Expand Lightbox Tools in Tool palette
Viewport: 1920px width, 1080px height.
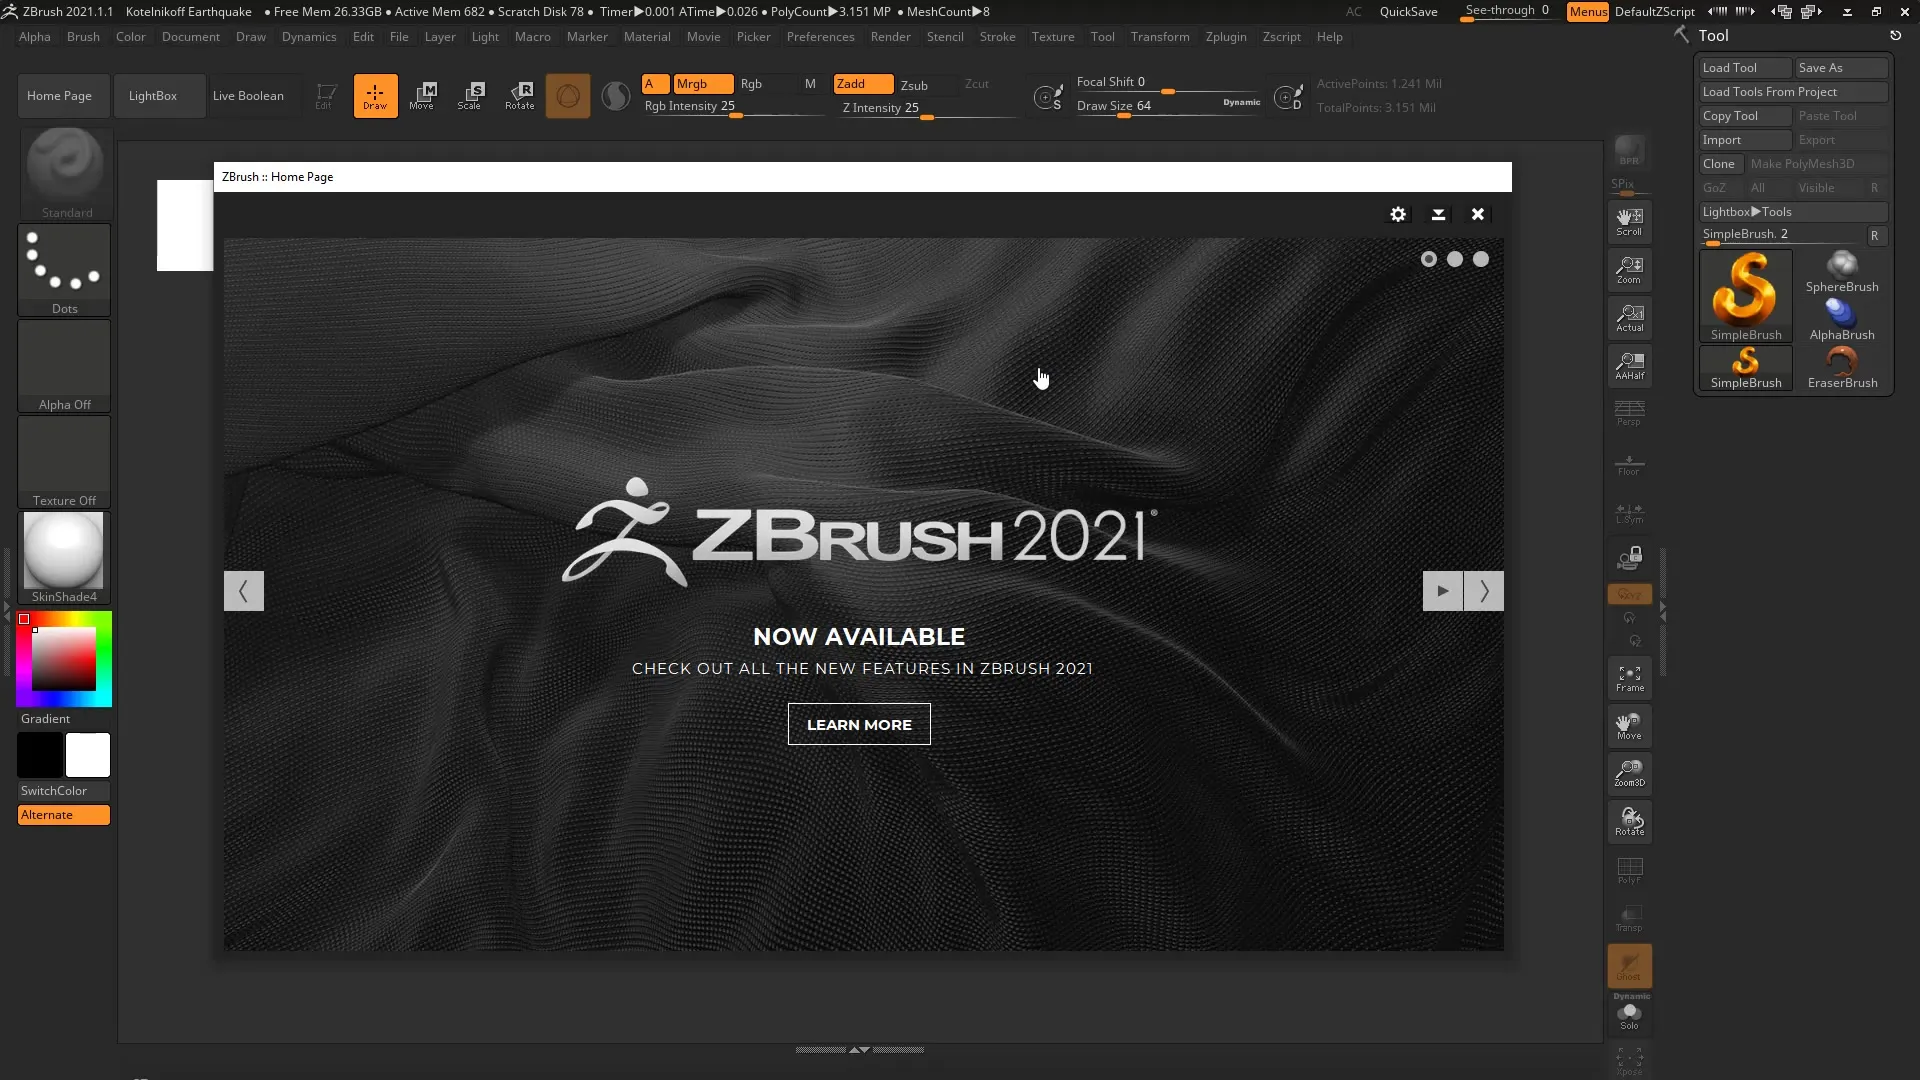(x=1793, y=212)
